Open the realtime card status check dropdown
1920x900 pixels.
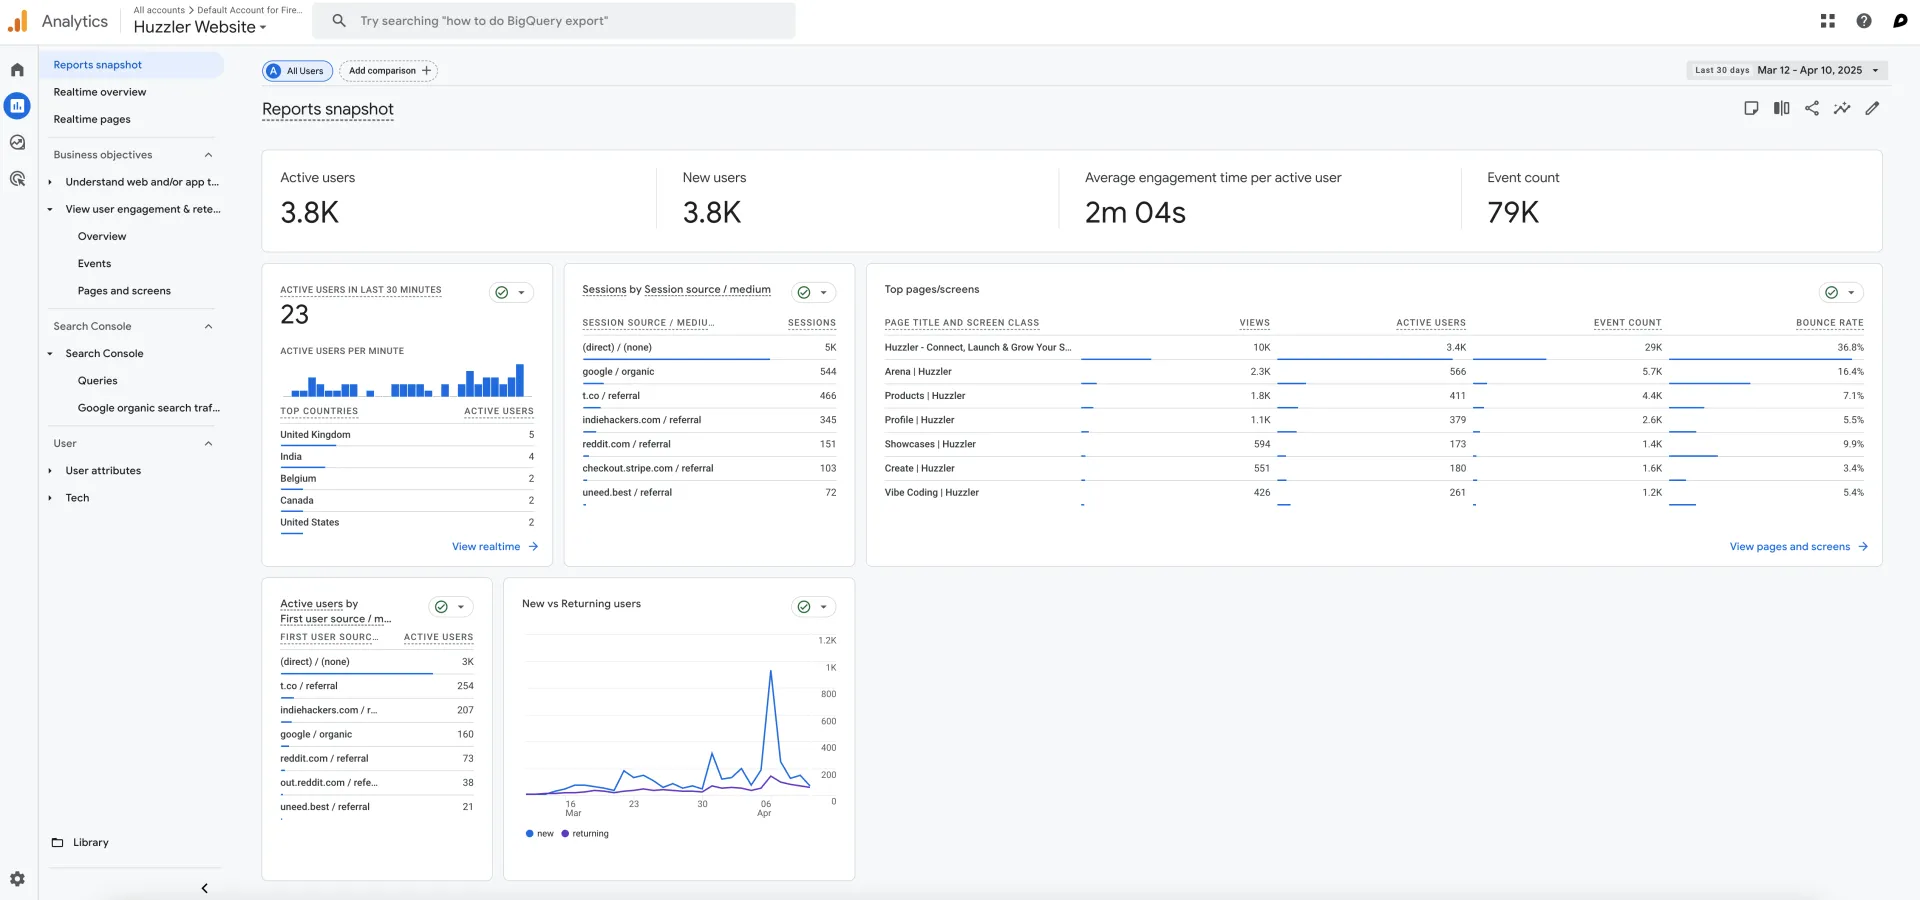pyautogui.click(x=512, y=293)
